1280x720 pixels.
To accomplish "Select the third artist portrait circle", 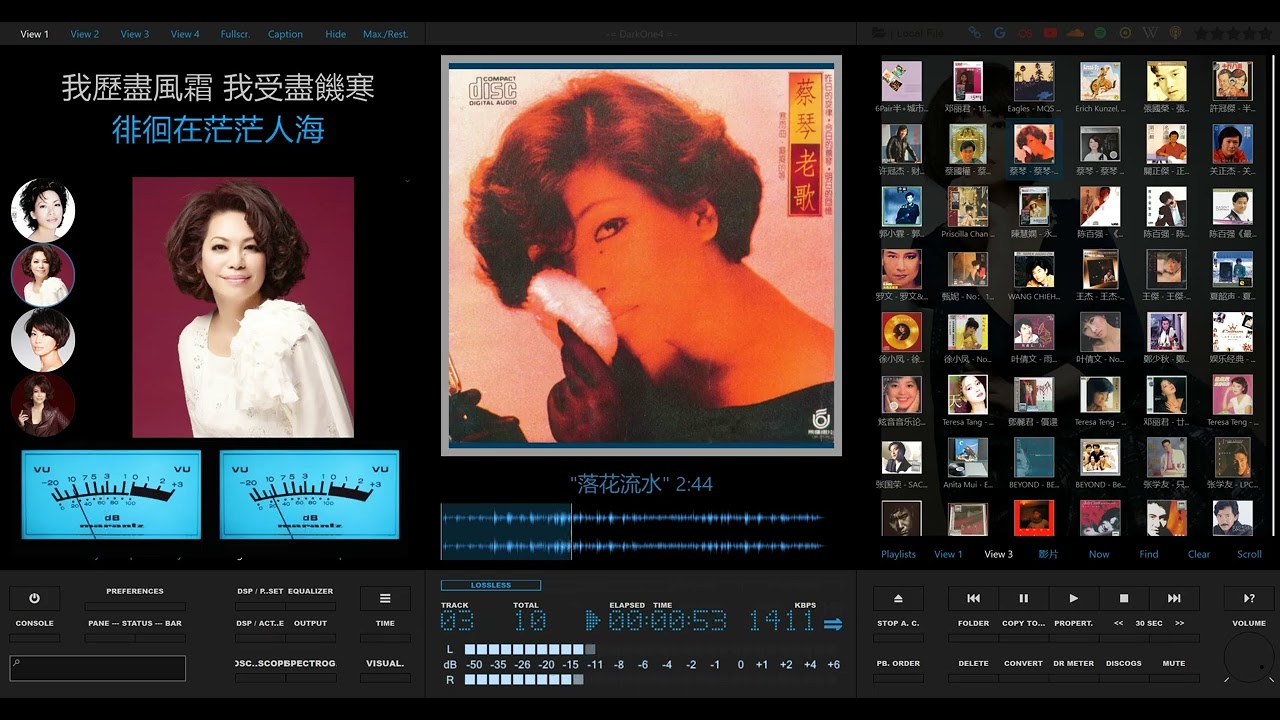I will click(43, 340).
